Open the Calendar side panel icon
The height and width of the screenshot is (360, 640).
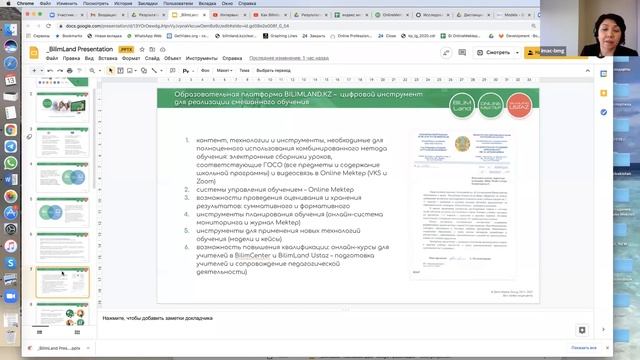pos(604,74)
